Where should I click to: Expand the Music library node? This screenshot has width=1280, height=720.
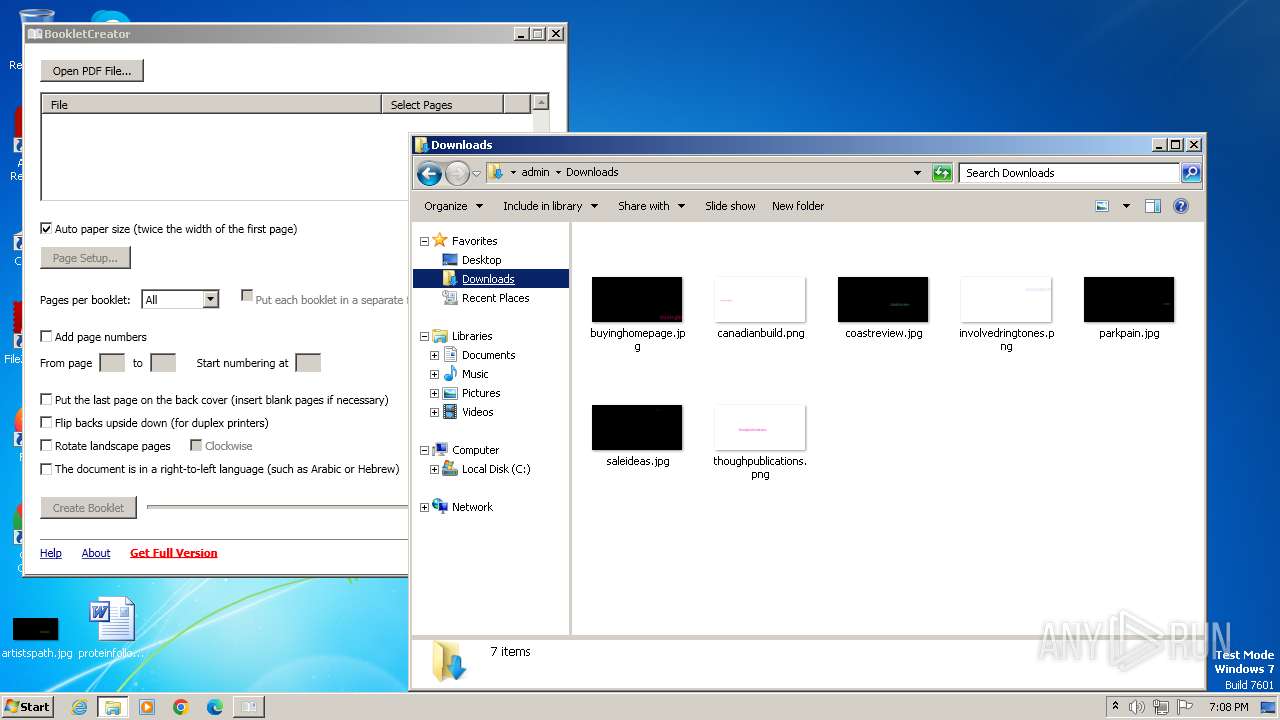pyautogui.click(x=434, y=374)
